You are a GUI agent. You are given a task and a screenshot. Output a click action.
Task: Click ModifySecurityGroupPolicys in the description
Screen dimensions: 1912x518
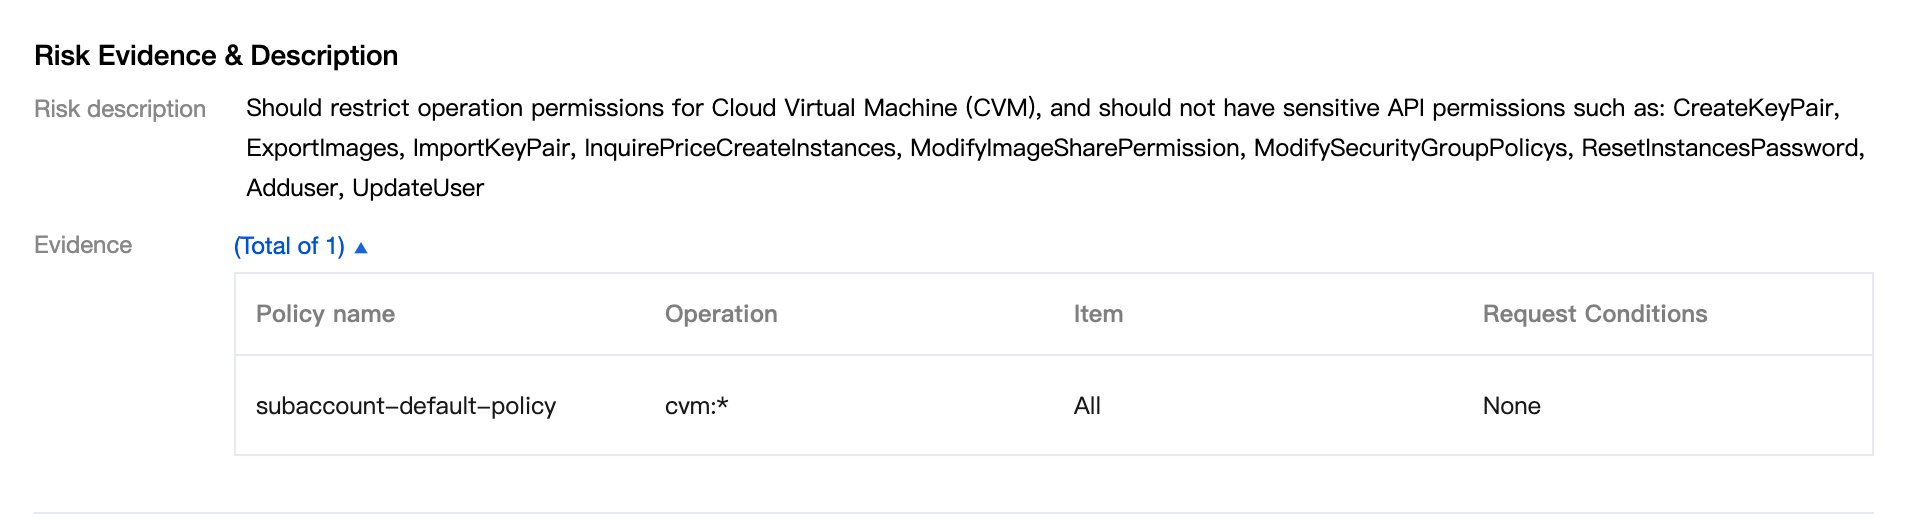pos(1410,148)
